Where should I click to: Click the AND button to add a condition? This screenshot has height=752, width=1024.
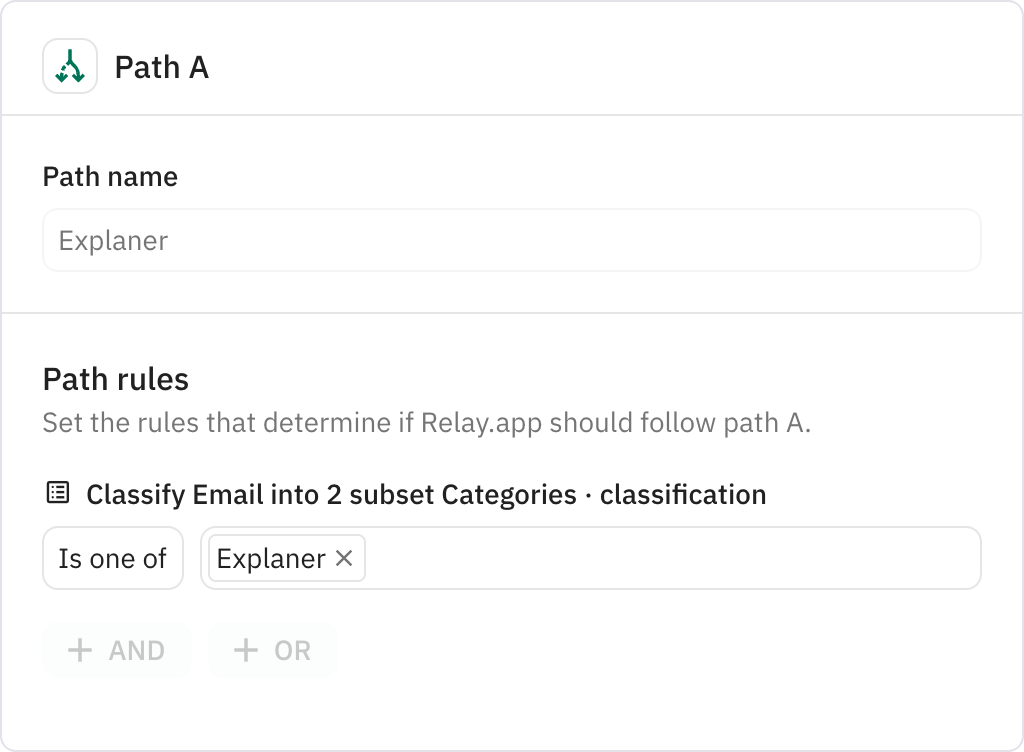116,650
